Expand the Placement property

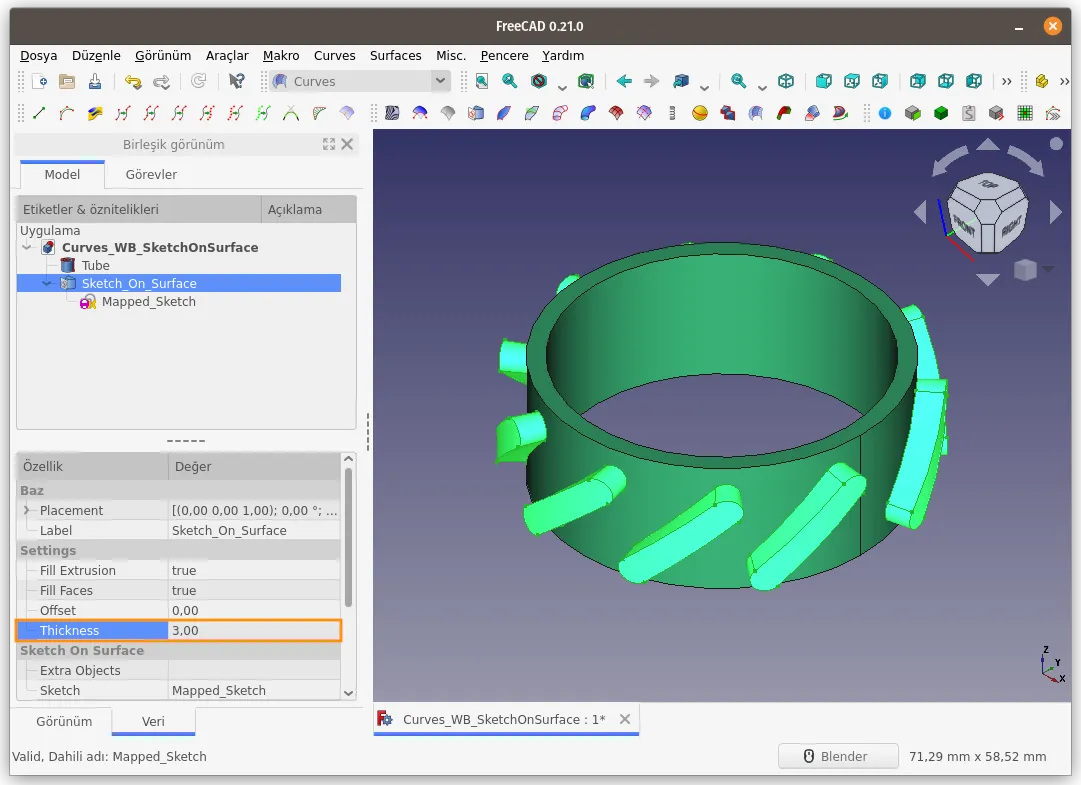(x=27, y=510)
